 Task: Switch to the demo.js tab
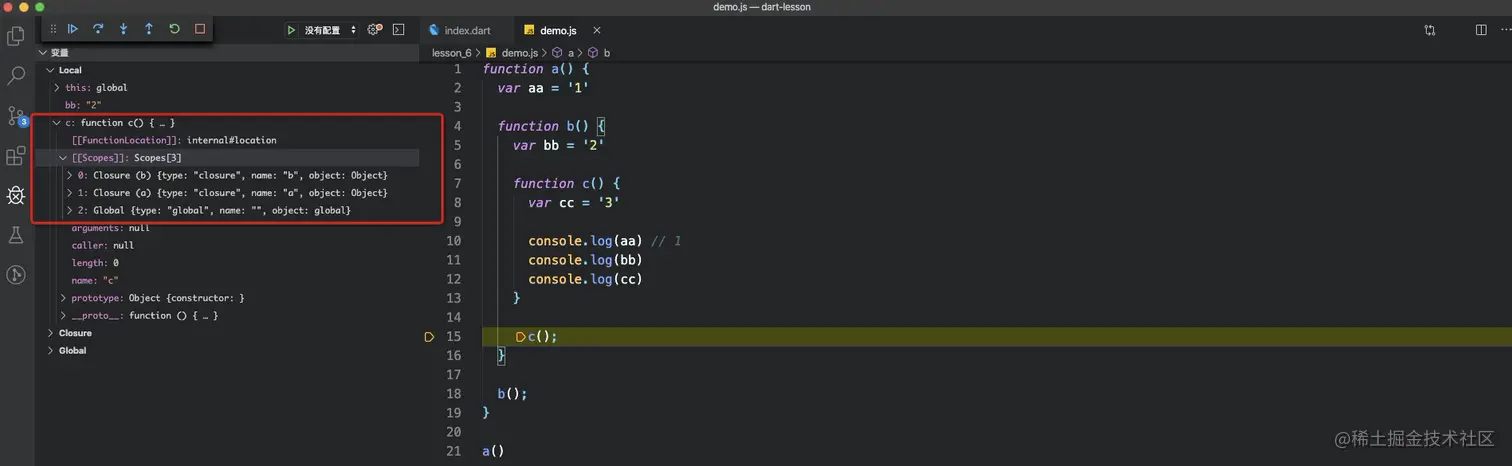pos(558,30)
